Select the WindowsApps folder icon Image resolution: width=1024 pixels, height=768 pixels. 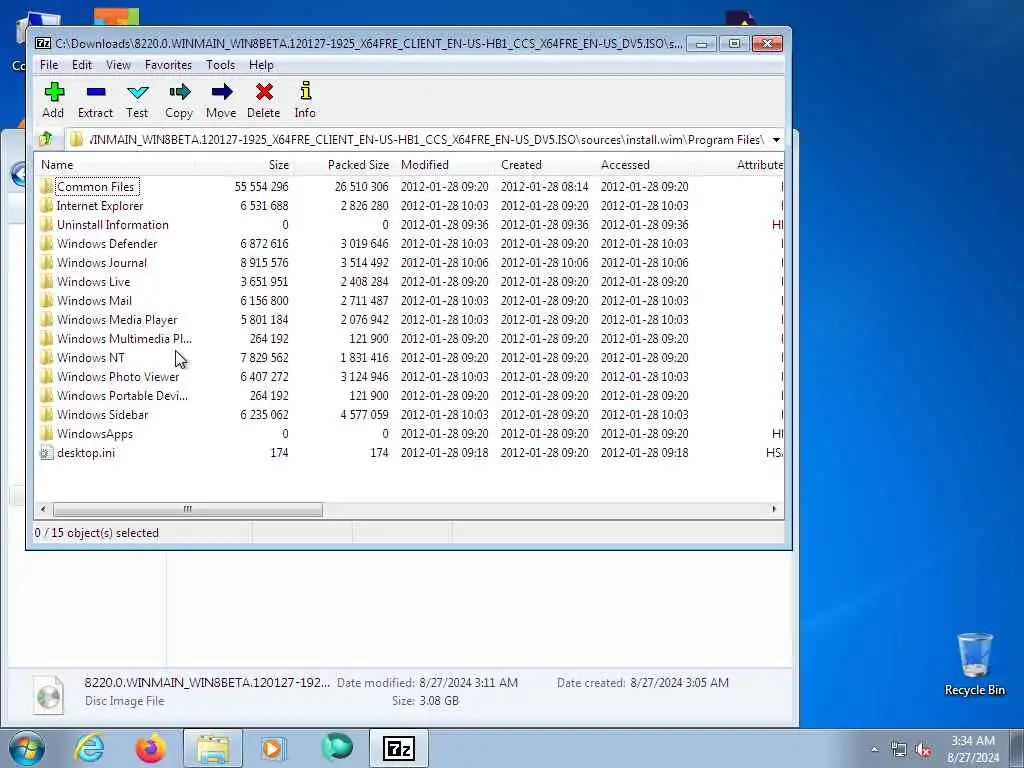coord(46,434)
